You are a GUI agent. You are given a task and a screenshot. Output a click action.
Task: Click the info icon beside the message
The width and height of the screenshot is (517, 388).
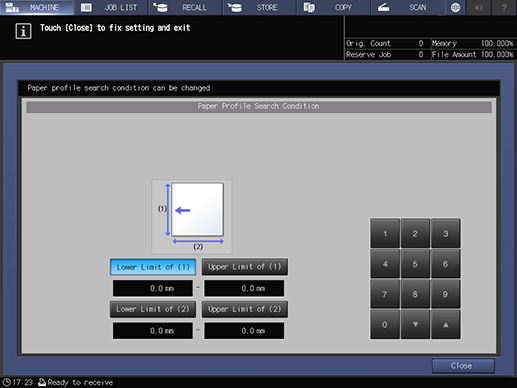[x=23, y=31]
